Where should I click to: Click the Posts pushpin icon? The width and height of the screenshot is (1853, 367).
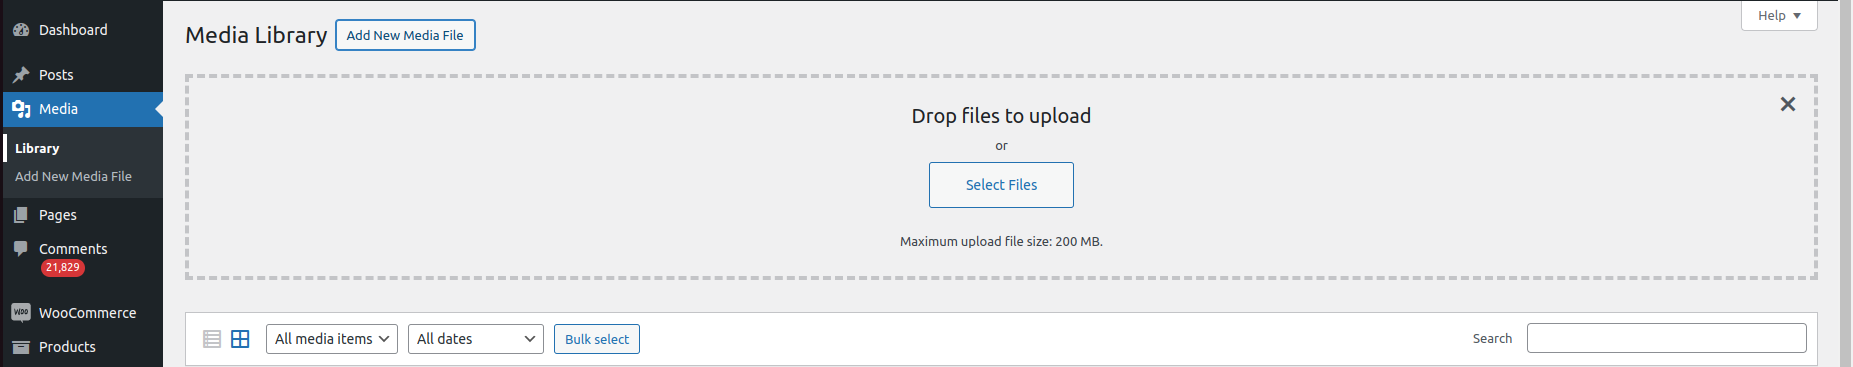(x=21, y=75)
